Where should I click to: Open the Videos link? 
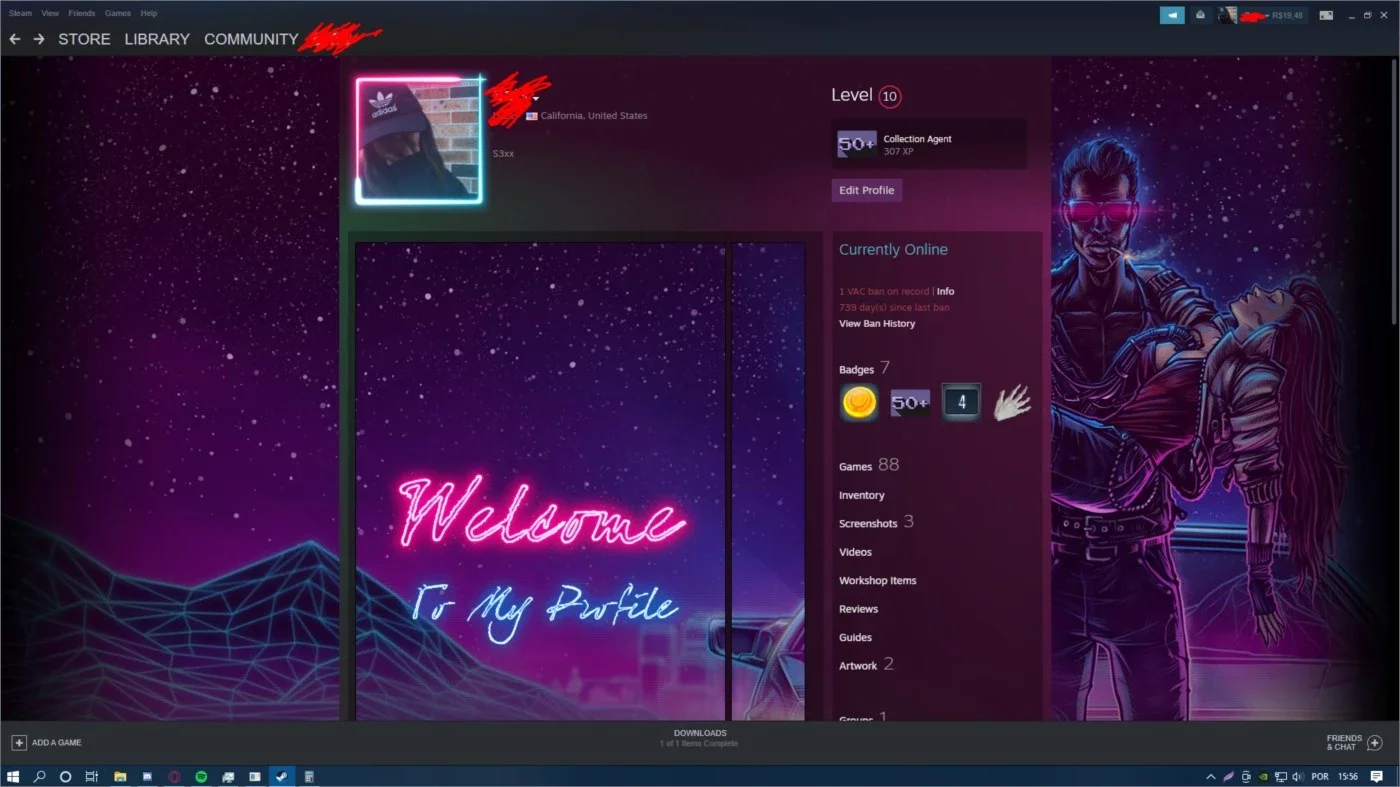(855, 552)
